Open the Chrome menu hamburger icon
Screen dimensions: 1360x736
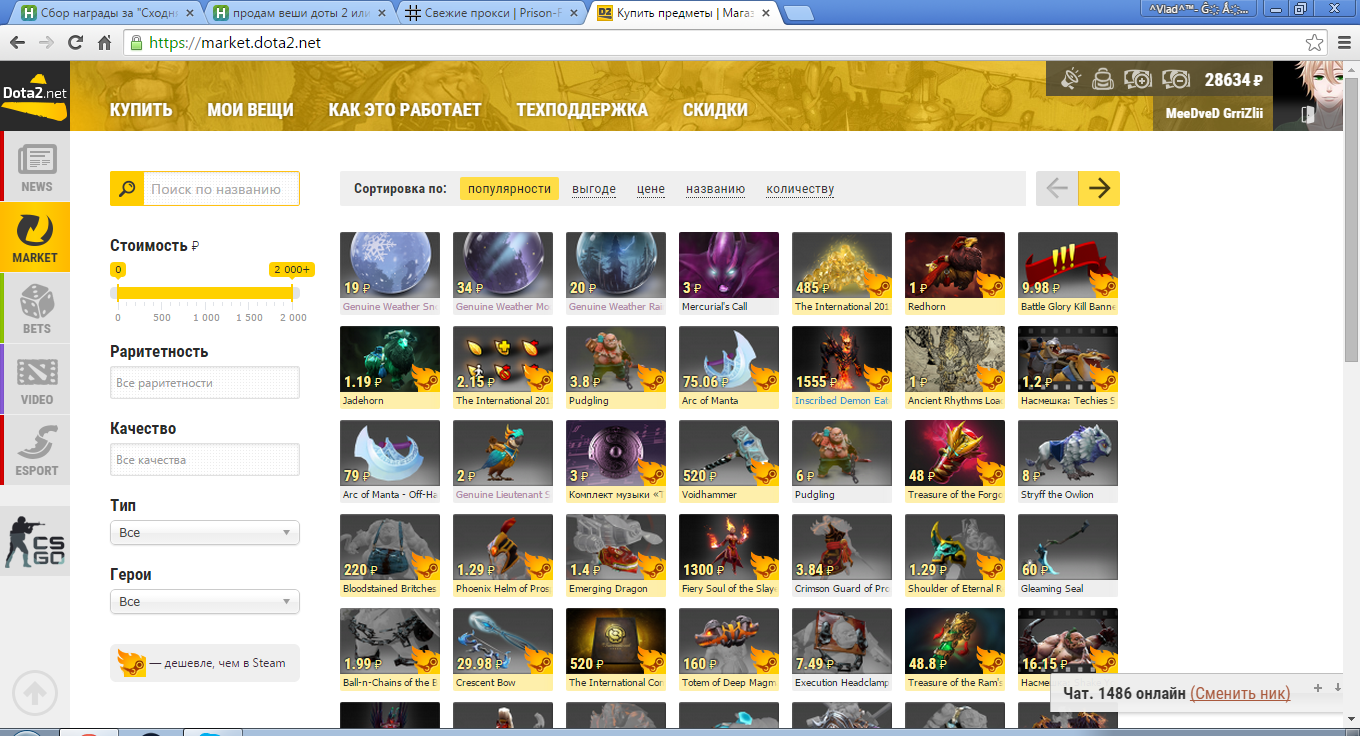[x=1343, y=43]
